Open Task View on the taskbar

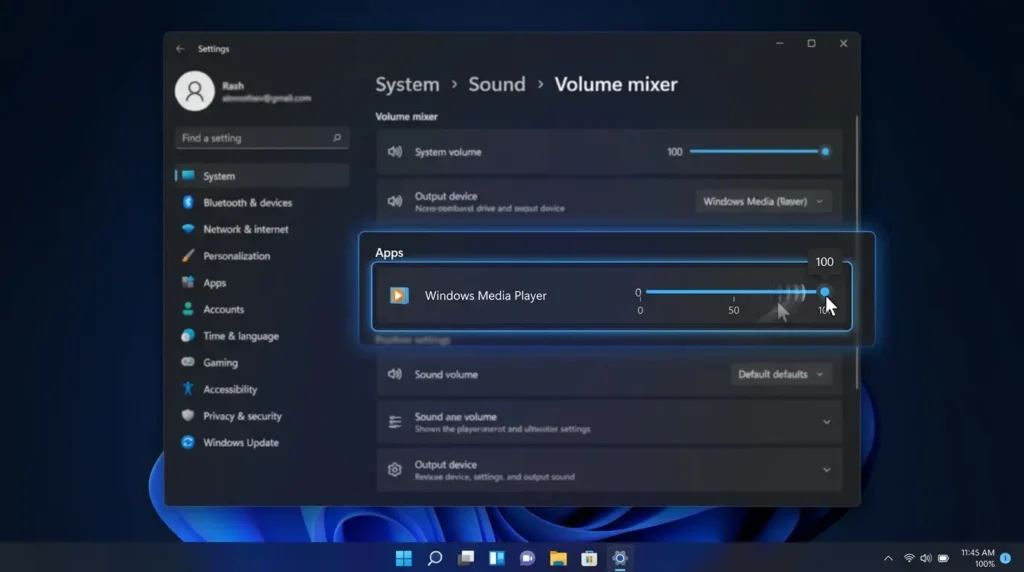[466, 558]
